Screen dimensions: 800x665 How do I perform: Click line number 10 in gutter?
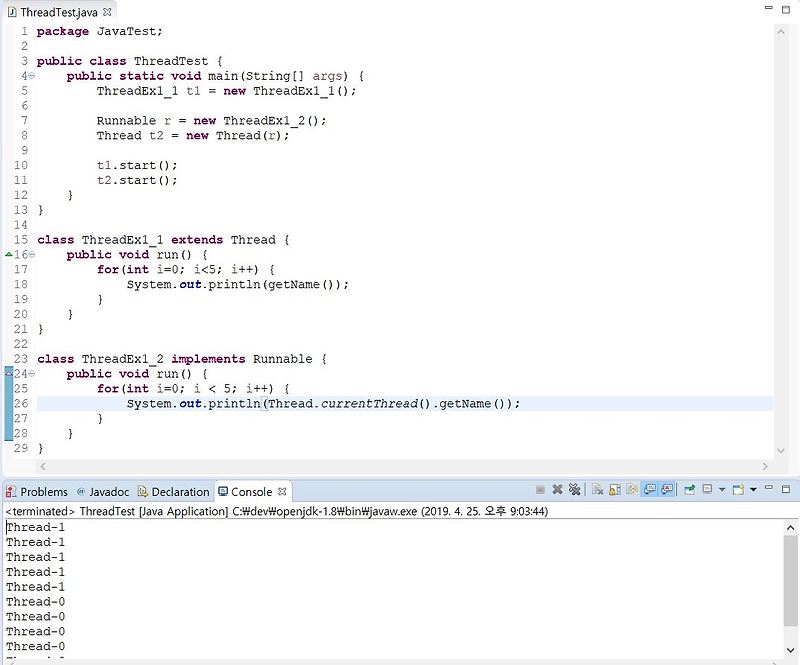[x=21, y=165]
